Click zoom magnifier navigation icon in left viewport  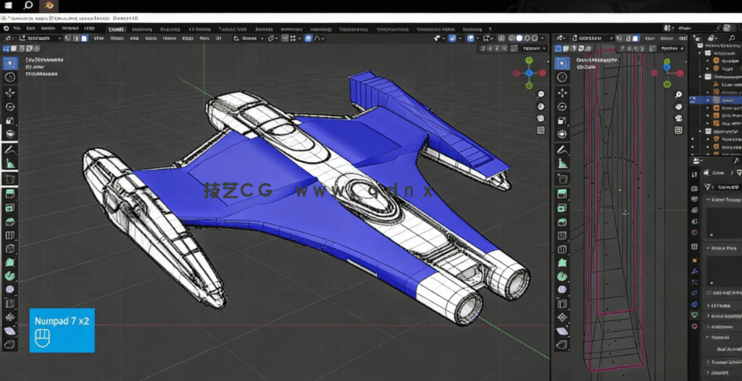click(x=540, y=94)
